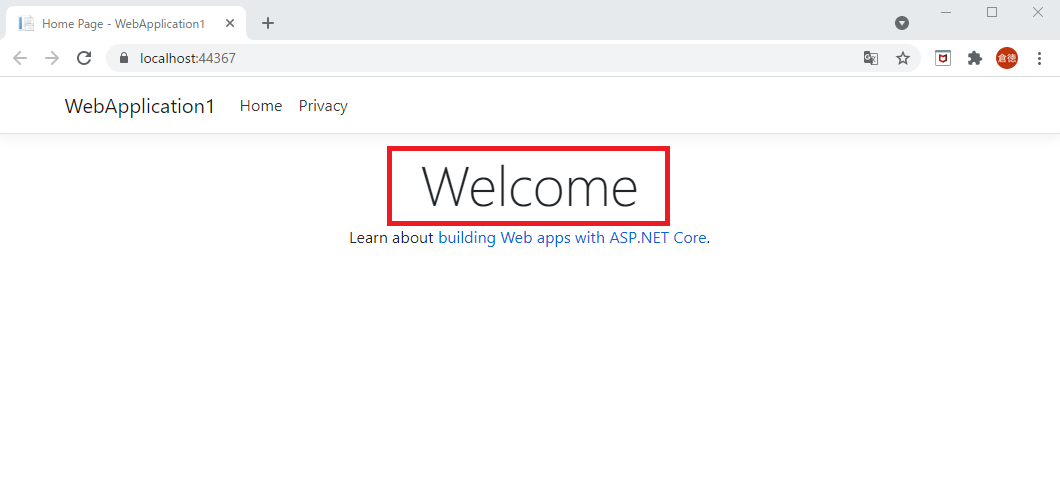Open the McAfee extension icon
The image size is (1060, 477).
click(x=942, y=58)
